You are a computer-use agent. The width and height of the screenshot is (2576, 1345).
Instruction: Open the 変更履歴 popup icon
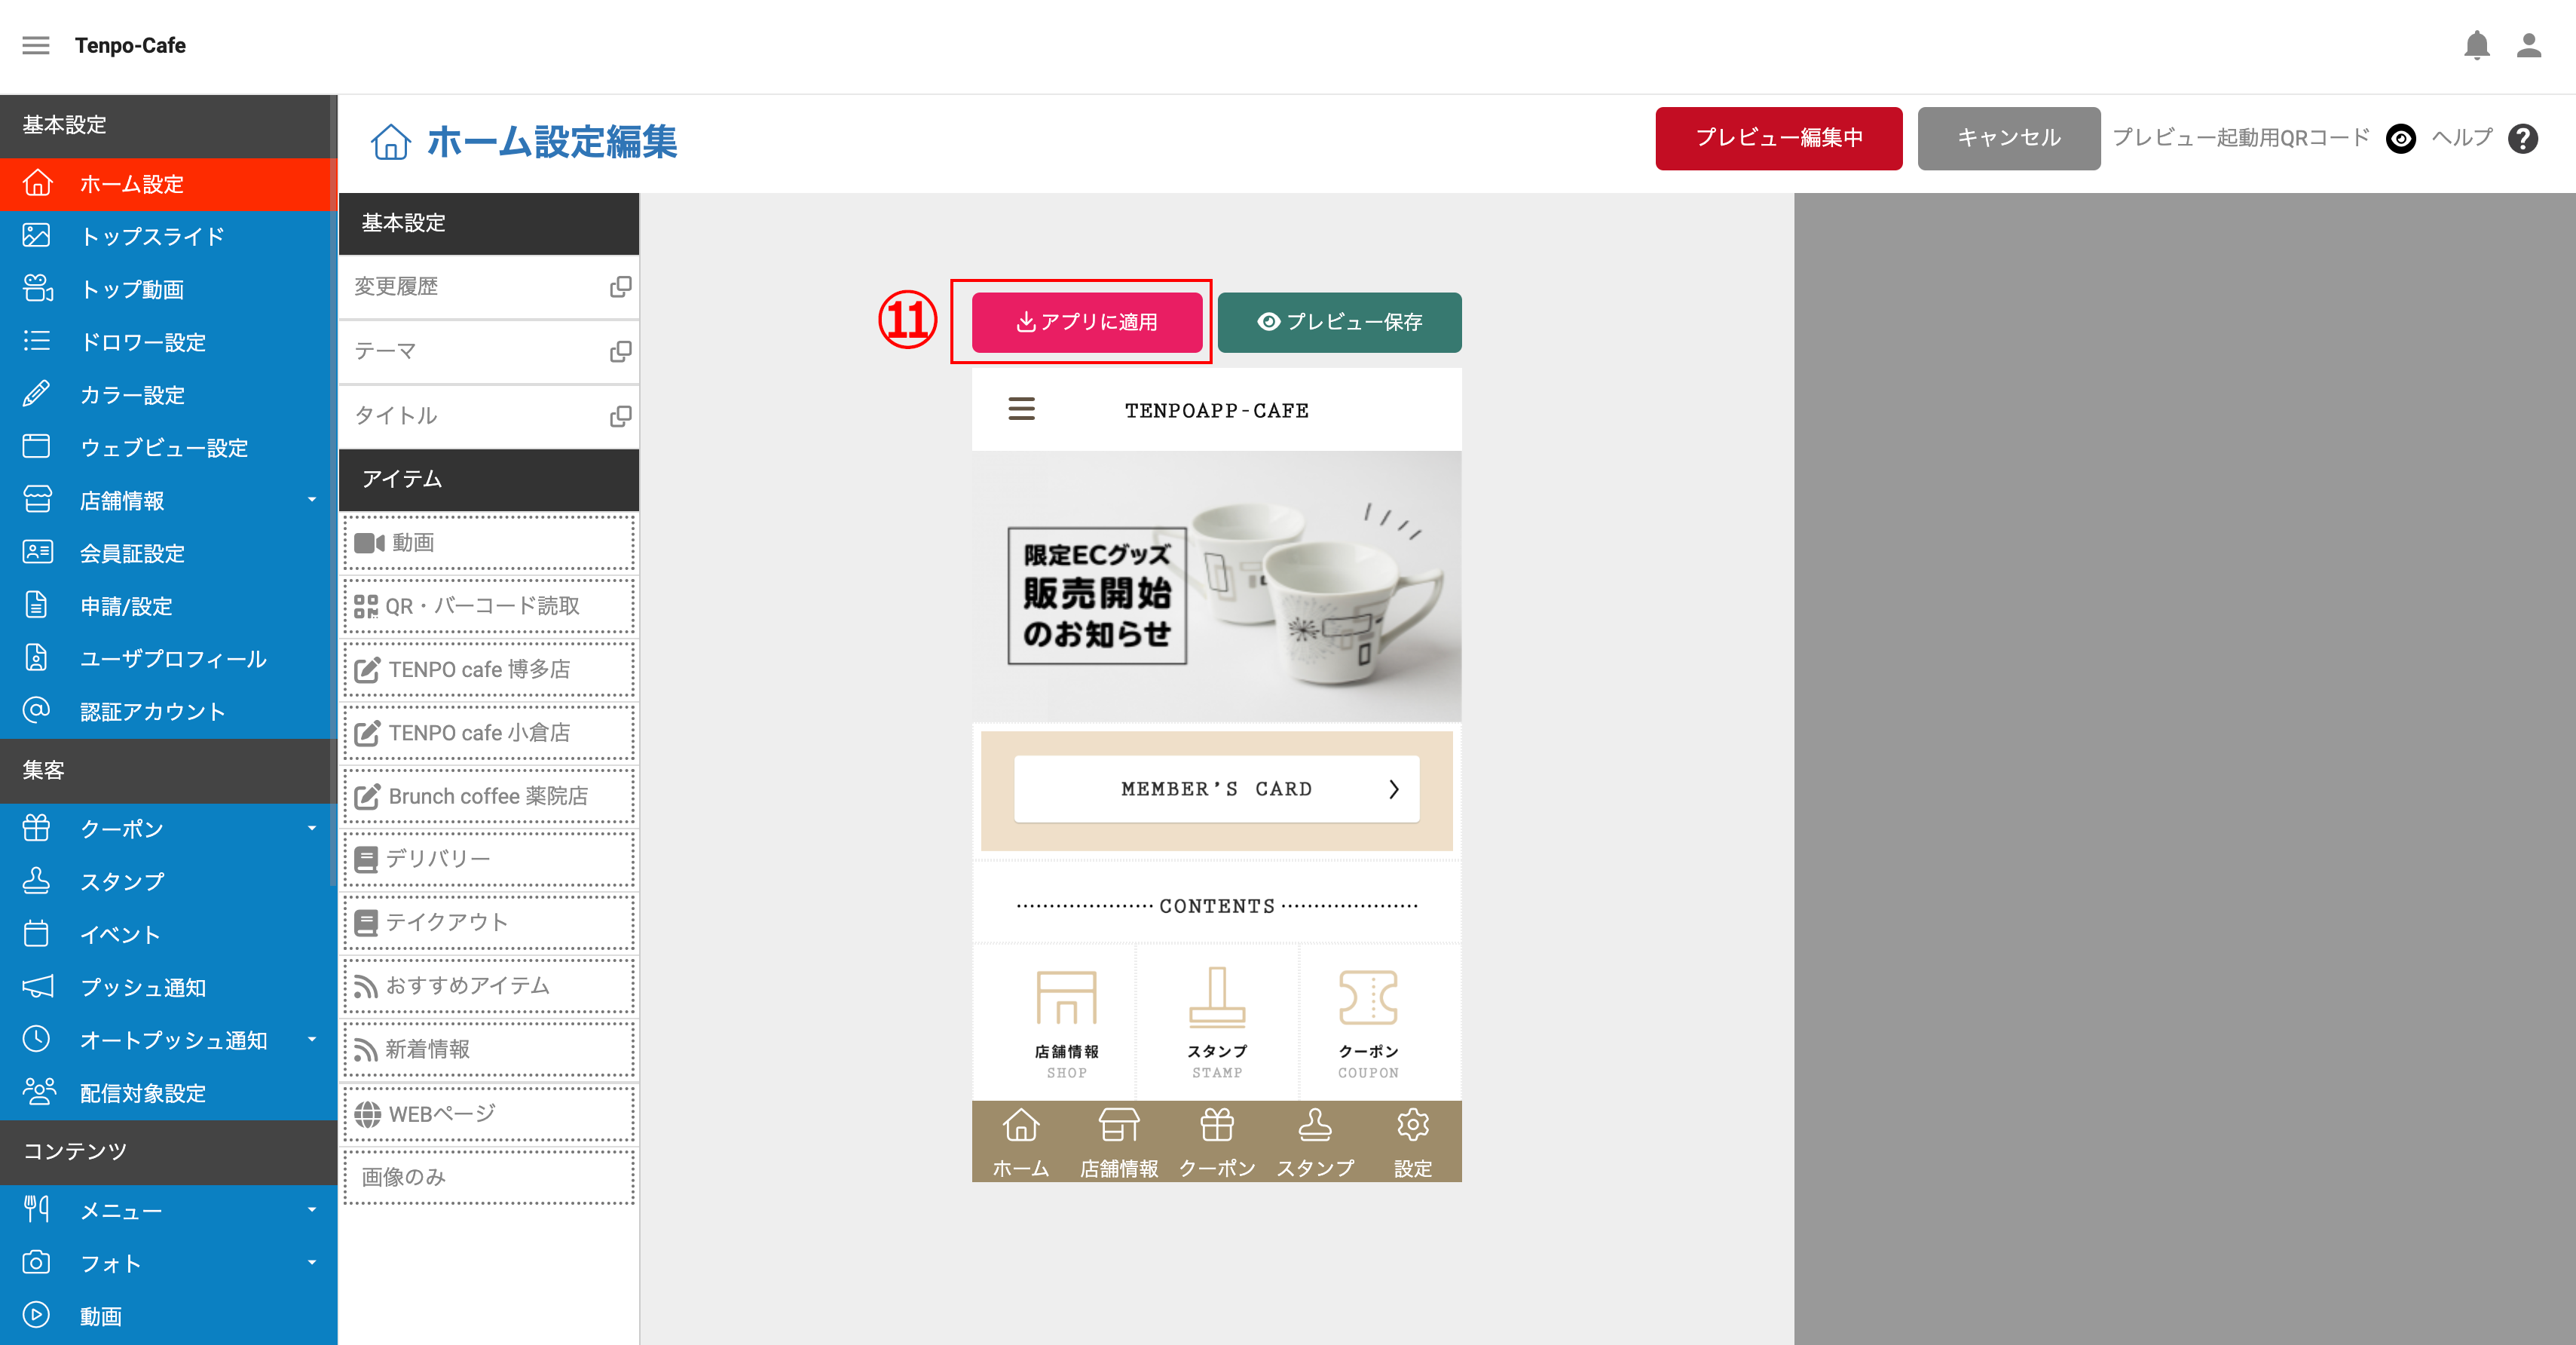(620, 287)
